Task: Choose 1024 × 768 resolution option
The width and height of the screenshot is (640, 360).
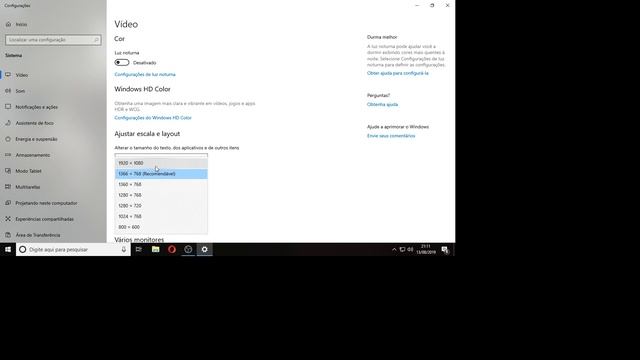Action: (161, 216)
